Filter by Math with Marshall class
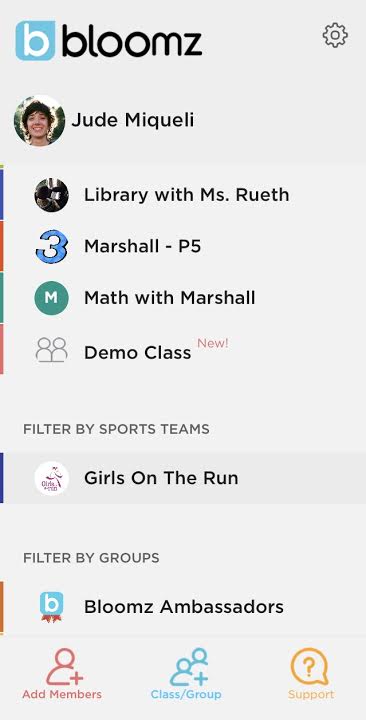Viewport: 366px width, 720px height. pyautogui.click(x=183, y=298)
